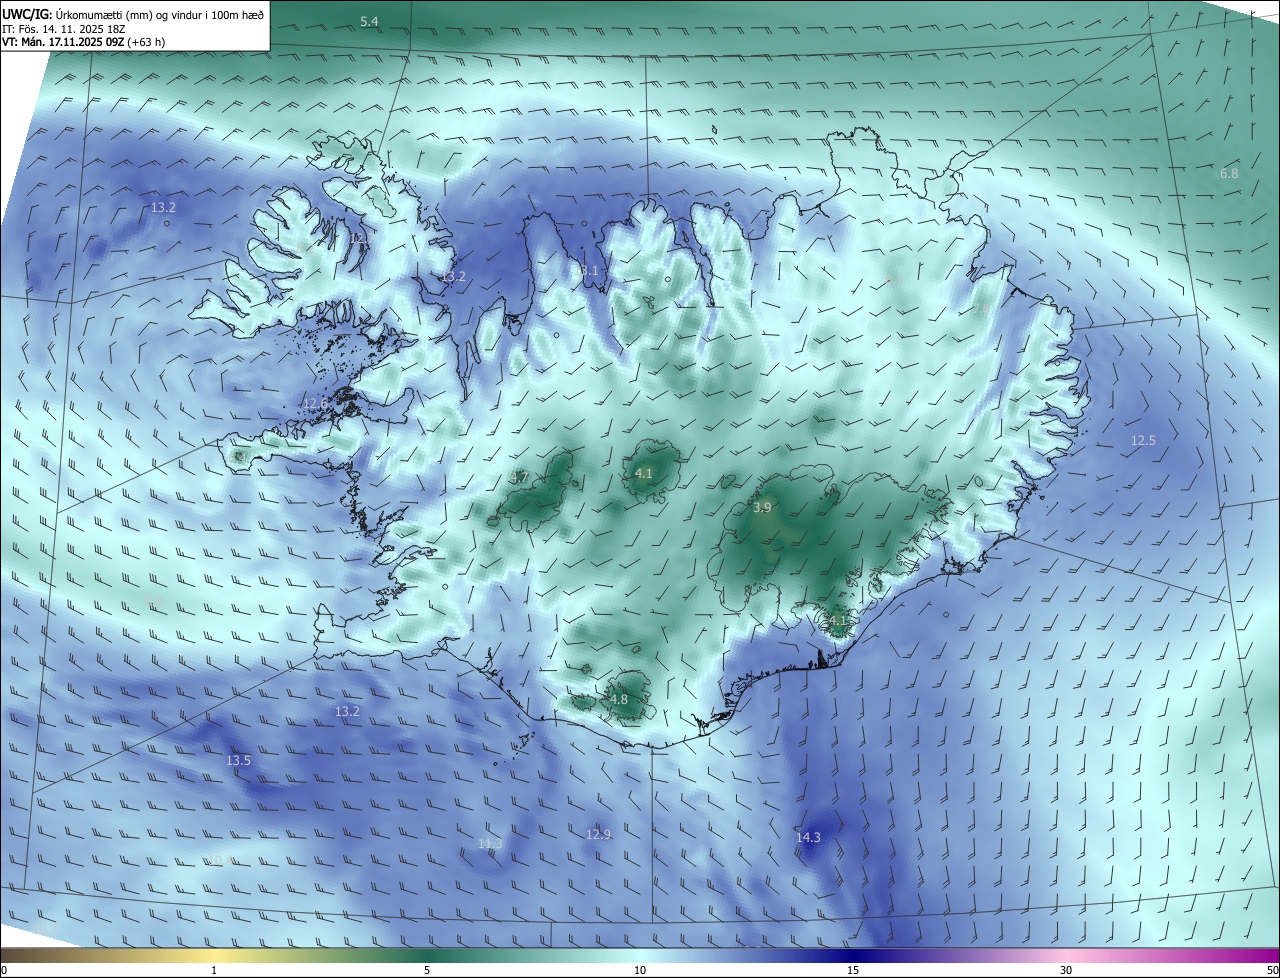Click the 4.8 value label on Mýrdalsjökull glacier
This screenshot has height=978, width=1280.
(x=618, y=699)
